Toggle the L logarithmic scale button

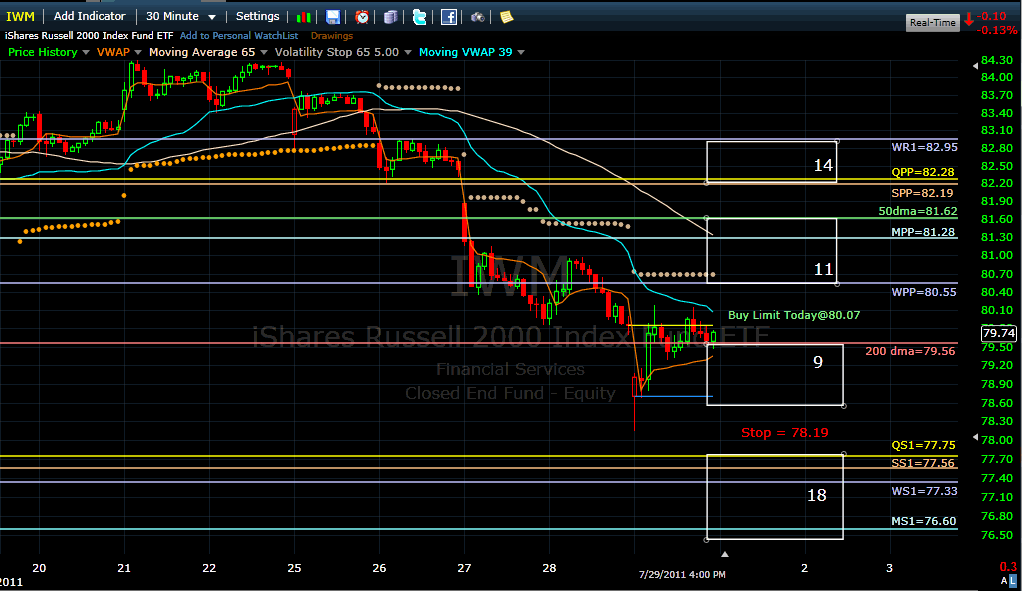[1013, 581]
